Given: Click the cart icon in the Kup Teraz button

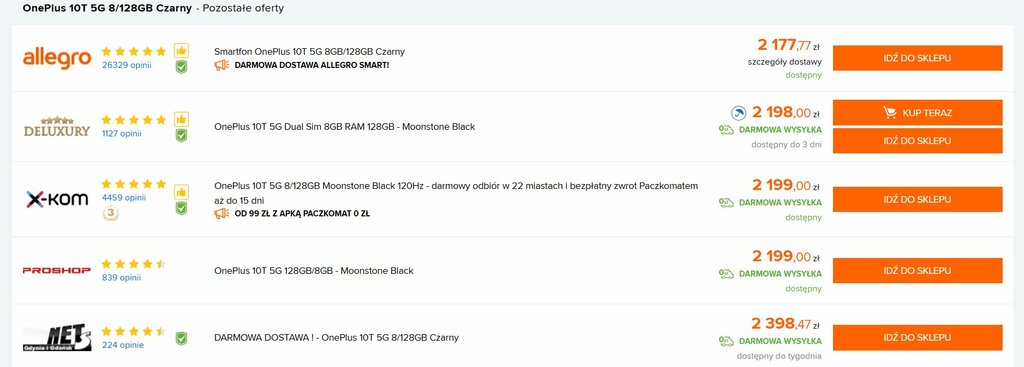Looking at the screenshot, I should pyautogui.click(x=889, y=113).
